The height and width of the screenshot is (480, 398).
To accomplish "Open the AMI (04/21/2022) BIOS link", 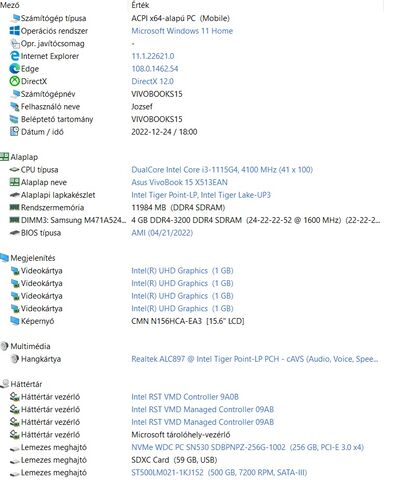I will click(162, 233).
